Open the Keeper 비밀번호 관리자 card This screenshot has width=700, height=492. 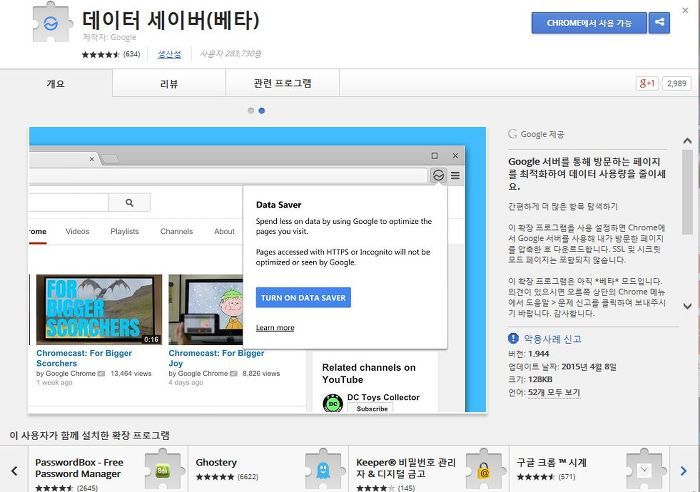429,469
